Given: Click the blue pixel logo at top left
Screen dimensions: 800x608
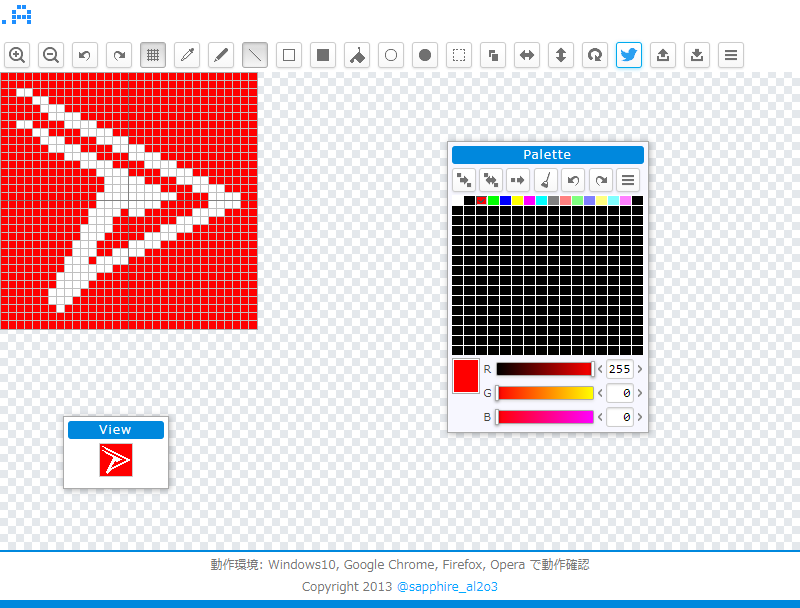Looking at the screenshot, I should coord(17,15).
